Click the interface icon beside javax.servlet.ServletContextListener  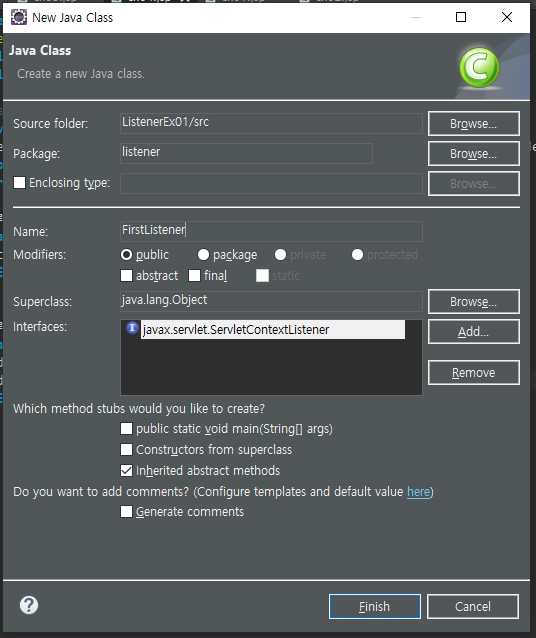point(132,328)
